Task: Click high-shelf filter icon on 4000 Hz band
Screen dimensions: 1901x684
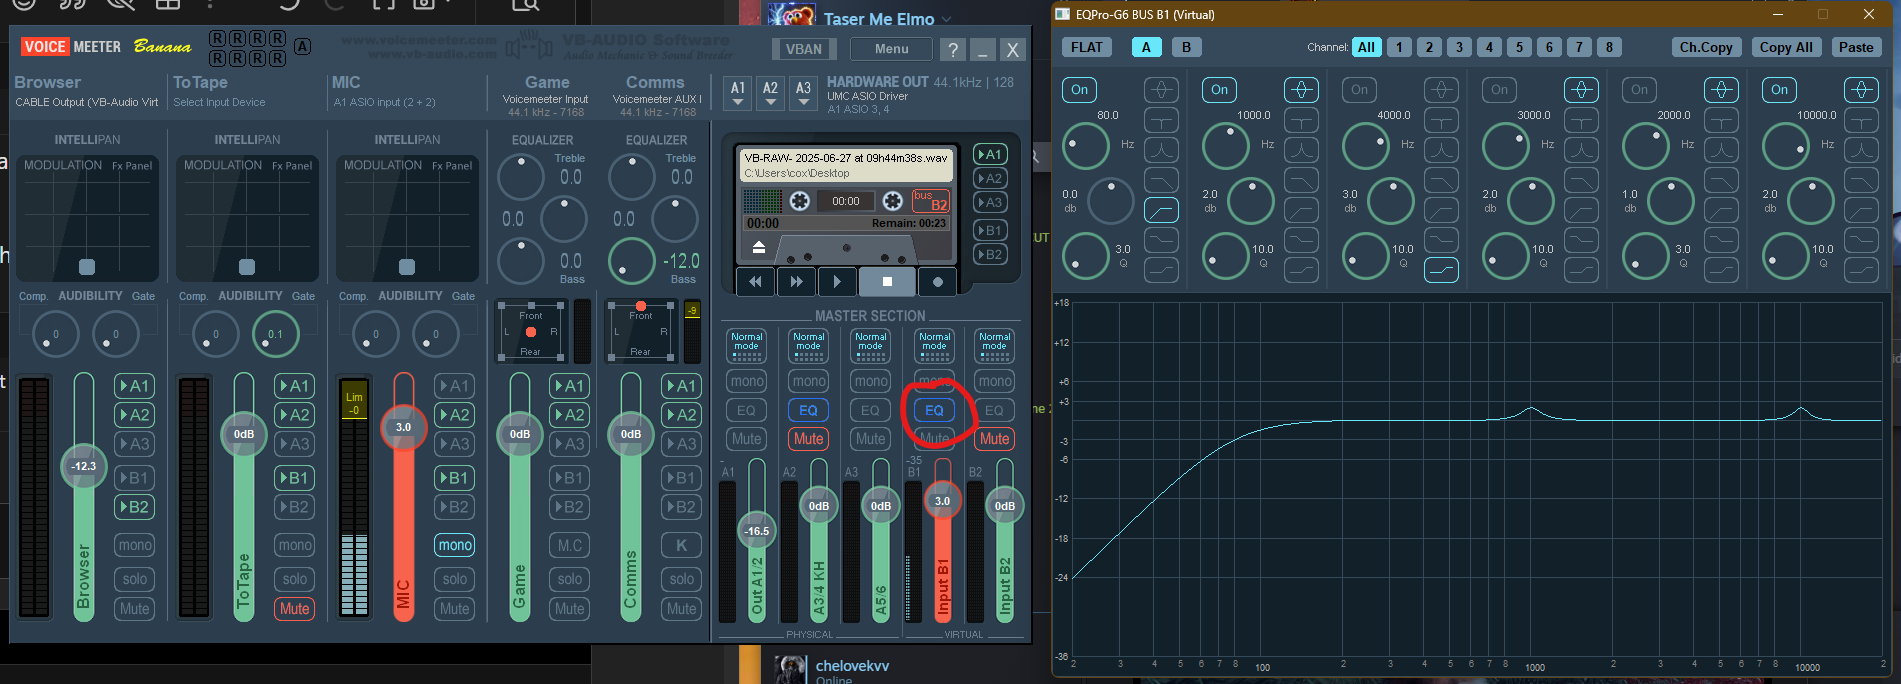Action: point(1441,270)
